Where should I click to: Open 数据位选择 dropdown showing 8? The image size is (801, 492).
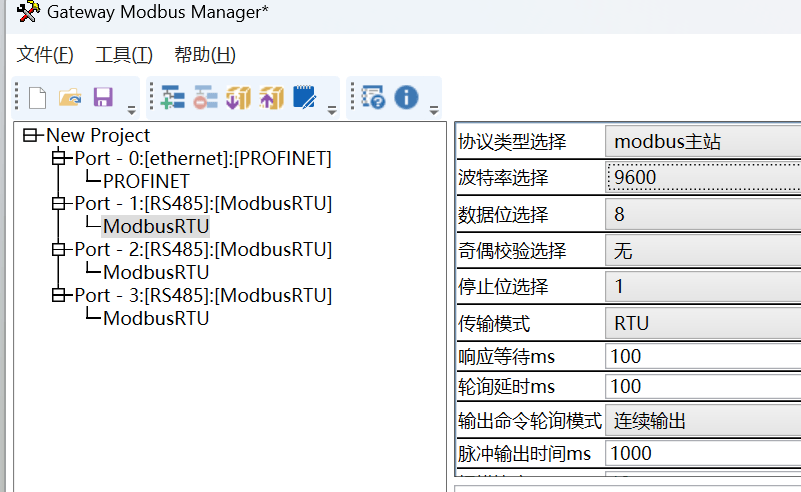[x=703, y=214]
